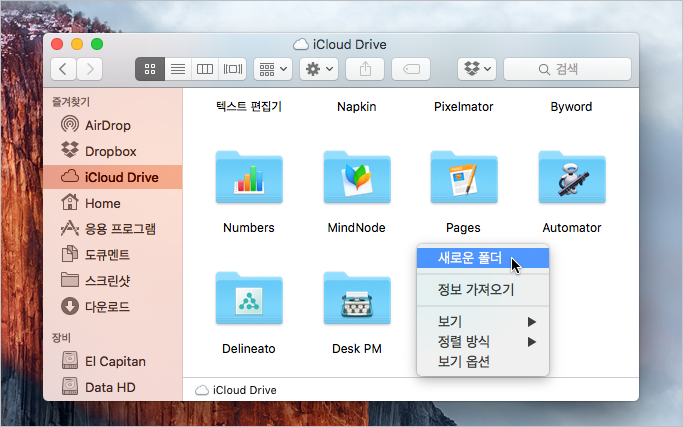Select the Desk PM folder icon
Viewport: 683px width, 427px height.
point(357,298)
